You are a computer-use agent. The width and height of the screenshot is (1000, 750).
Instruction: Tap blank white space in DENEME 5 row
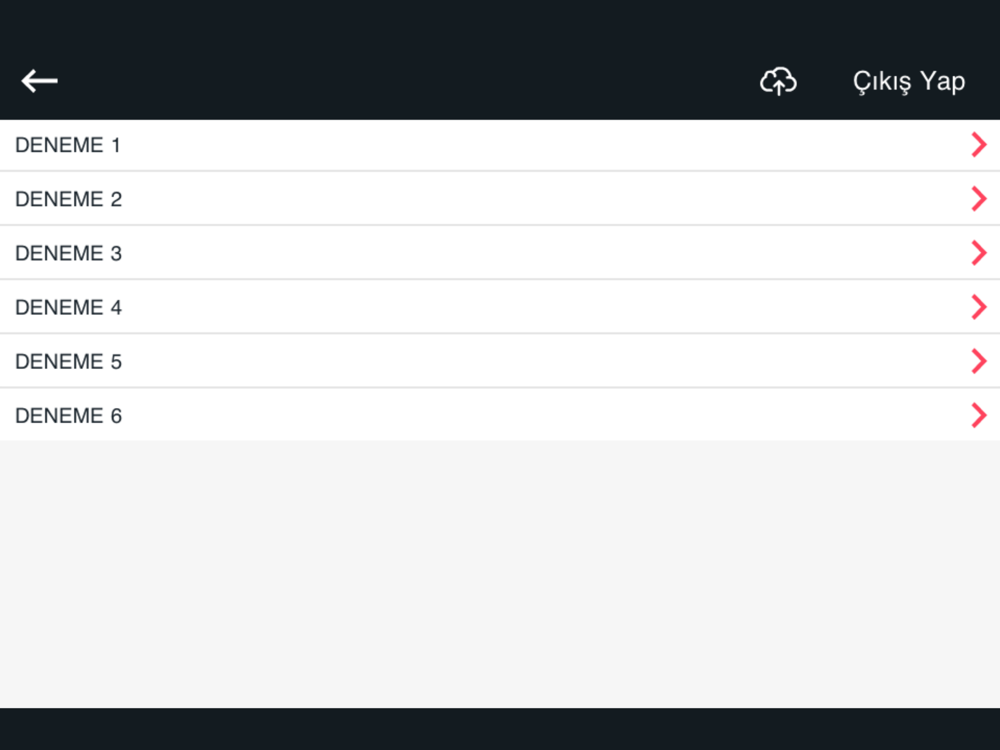(x=542, y=362)
